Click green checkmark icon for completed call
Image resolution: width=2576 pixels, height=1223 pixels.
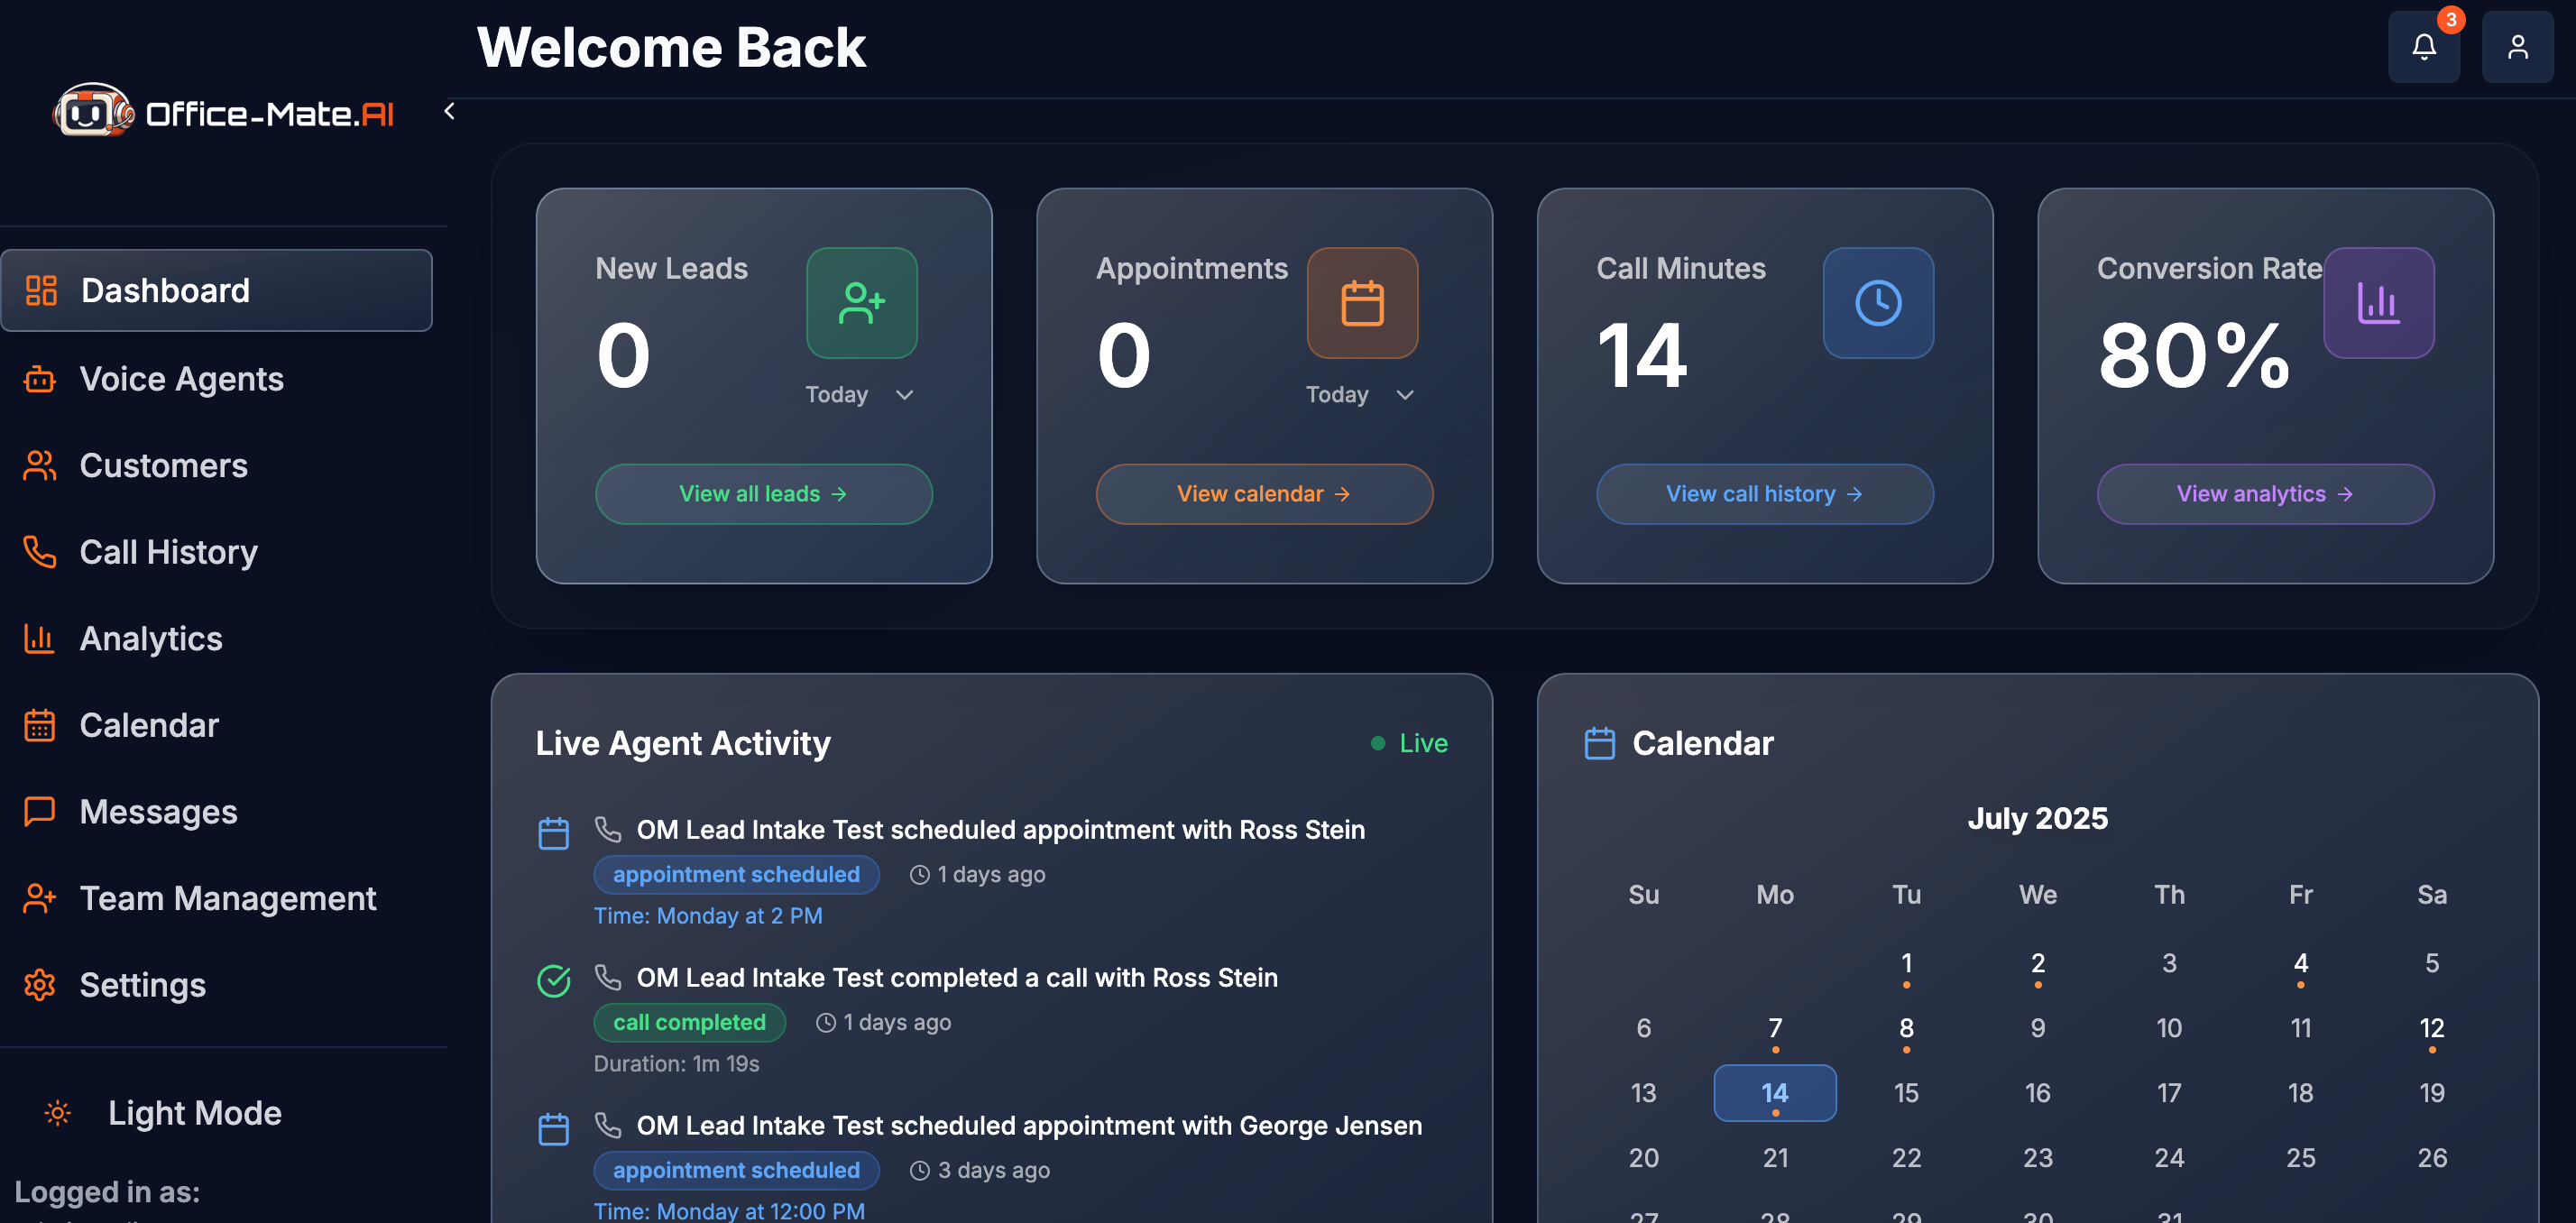(x=553, y=981)
